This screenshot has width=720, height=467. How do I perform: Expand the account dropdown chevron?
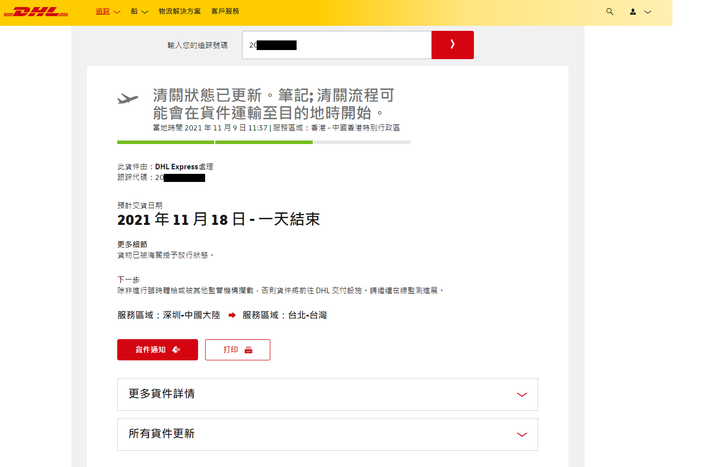pyautogui.click(x=647, y=12)
